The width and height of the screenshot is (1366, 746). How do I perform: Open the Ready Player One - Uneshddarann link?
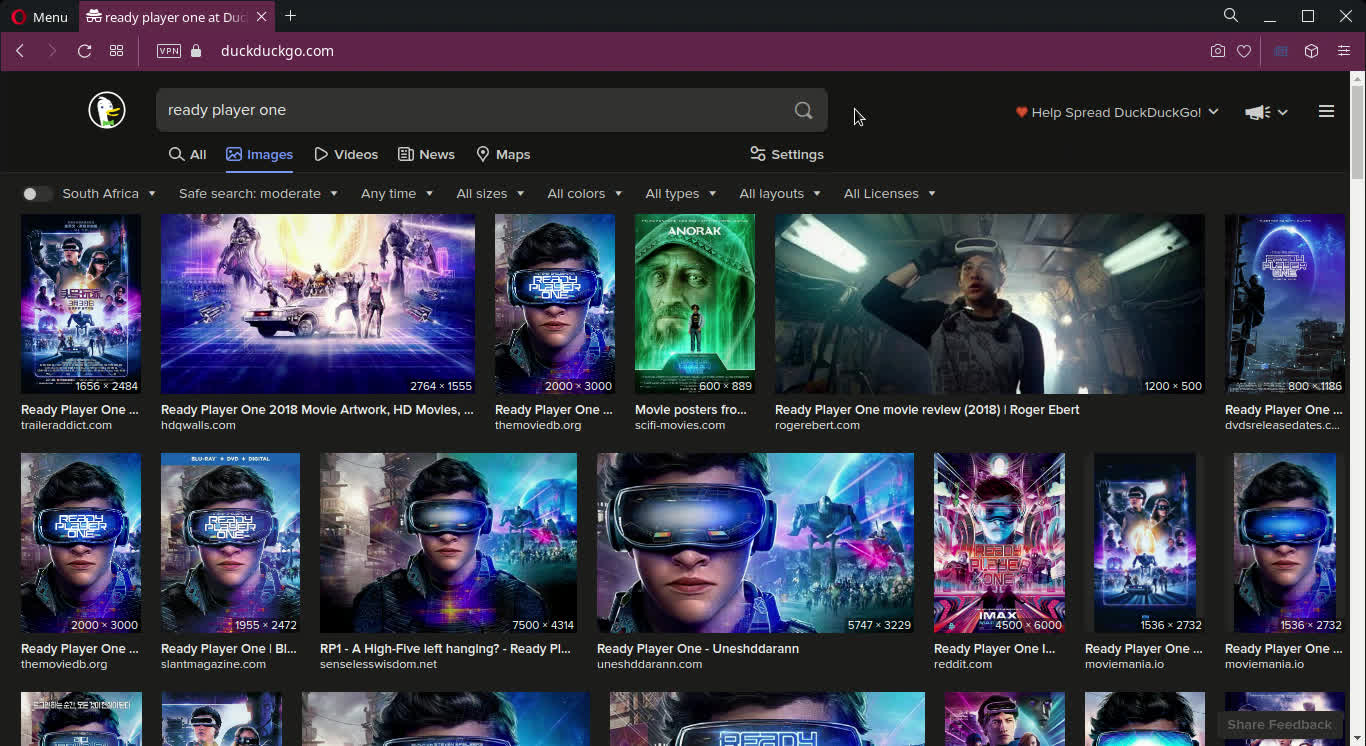(698, 649)
